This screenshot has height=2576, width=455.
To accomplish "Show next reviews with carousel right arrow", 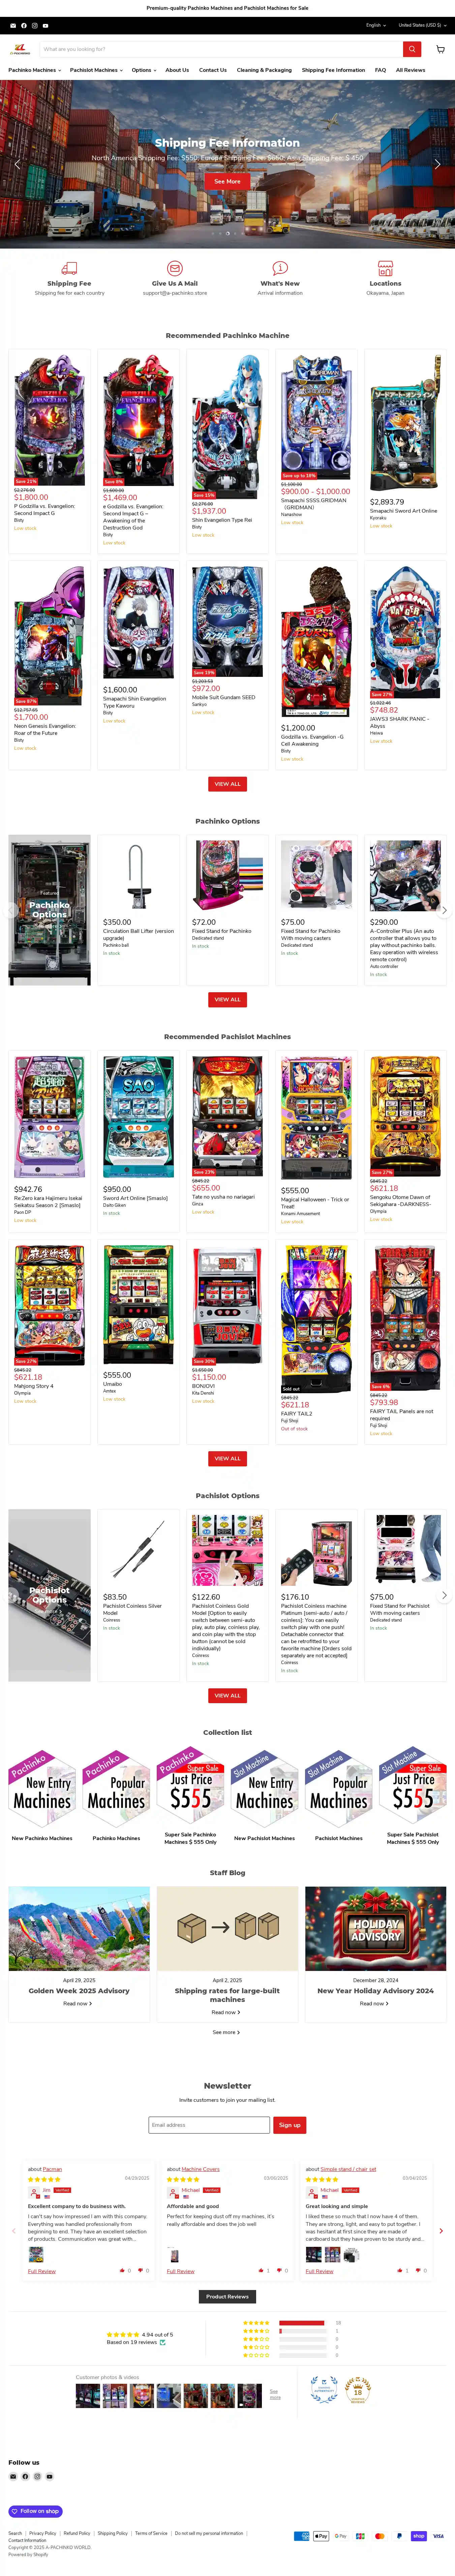I will click(x=441, y=2230).
